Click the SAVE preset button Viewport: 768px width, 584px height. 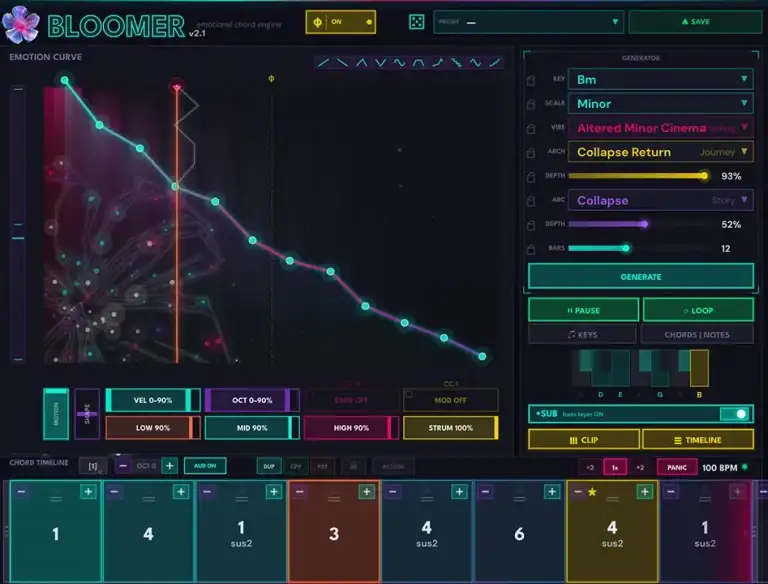[695, 22]
